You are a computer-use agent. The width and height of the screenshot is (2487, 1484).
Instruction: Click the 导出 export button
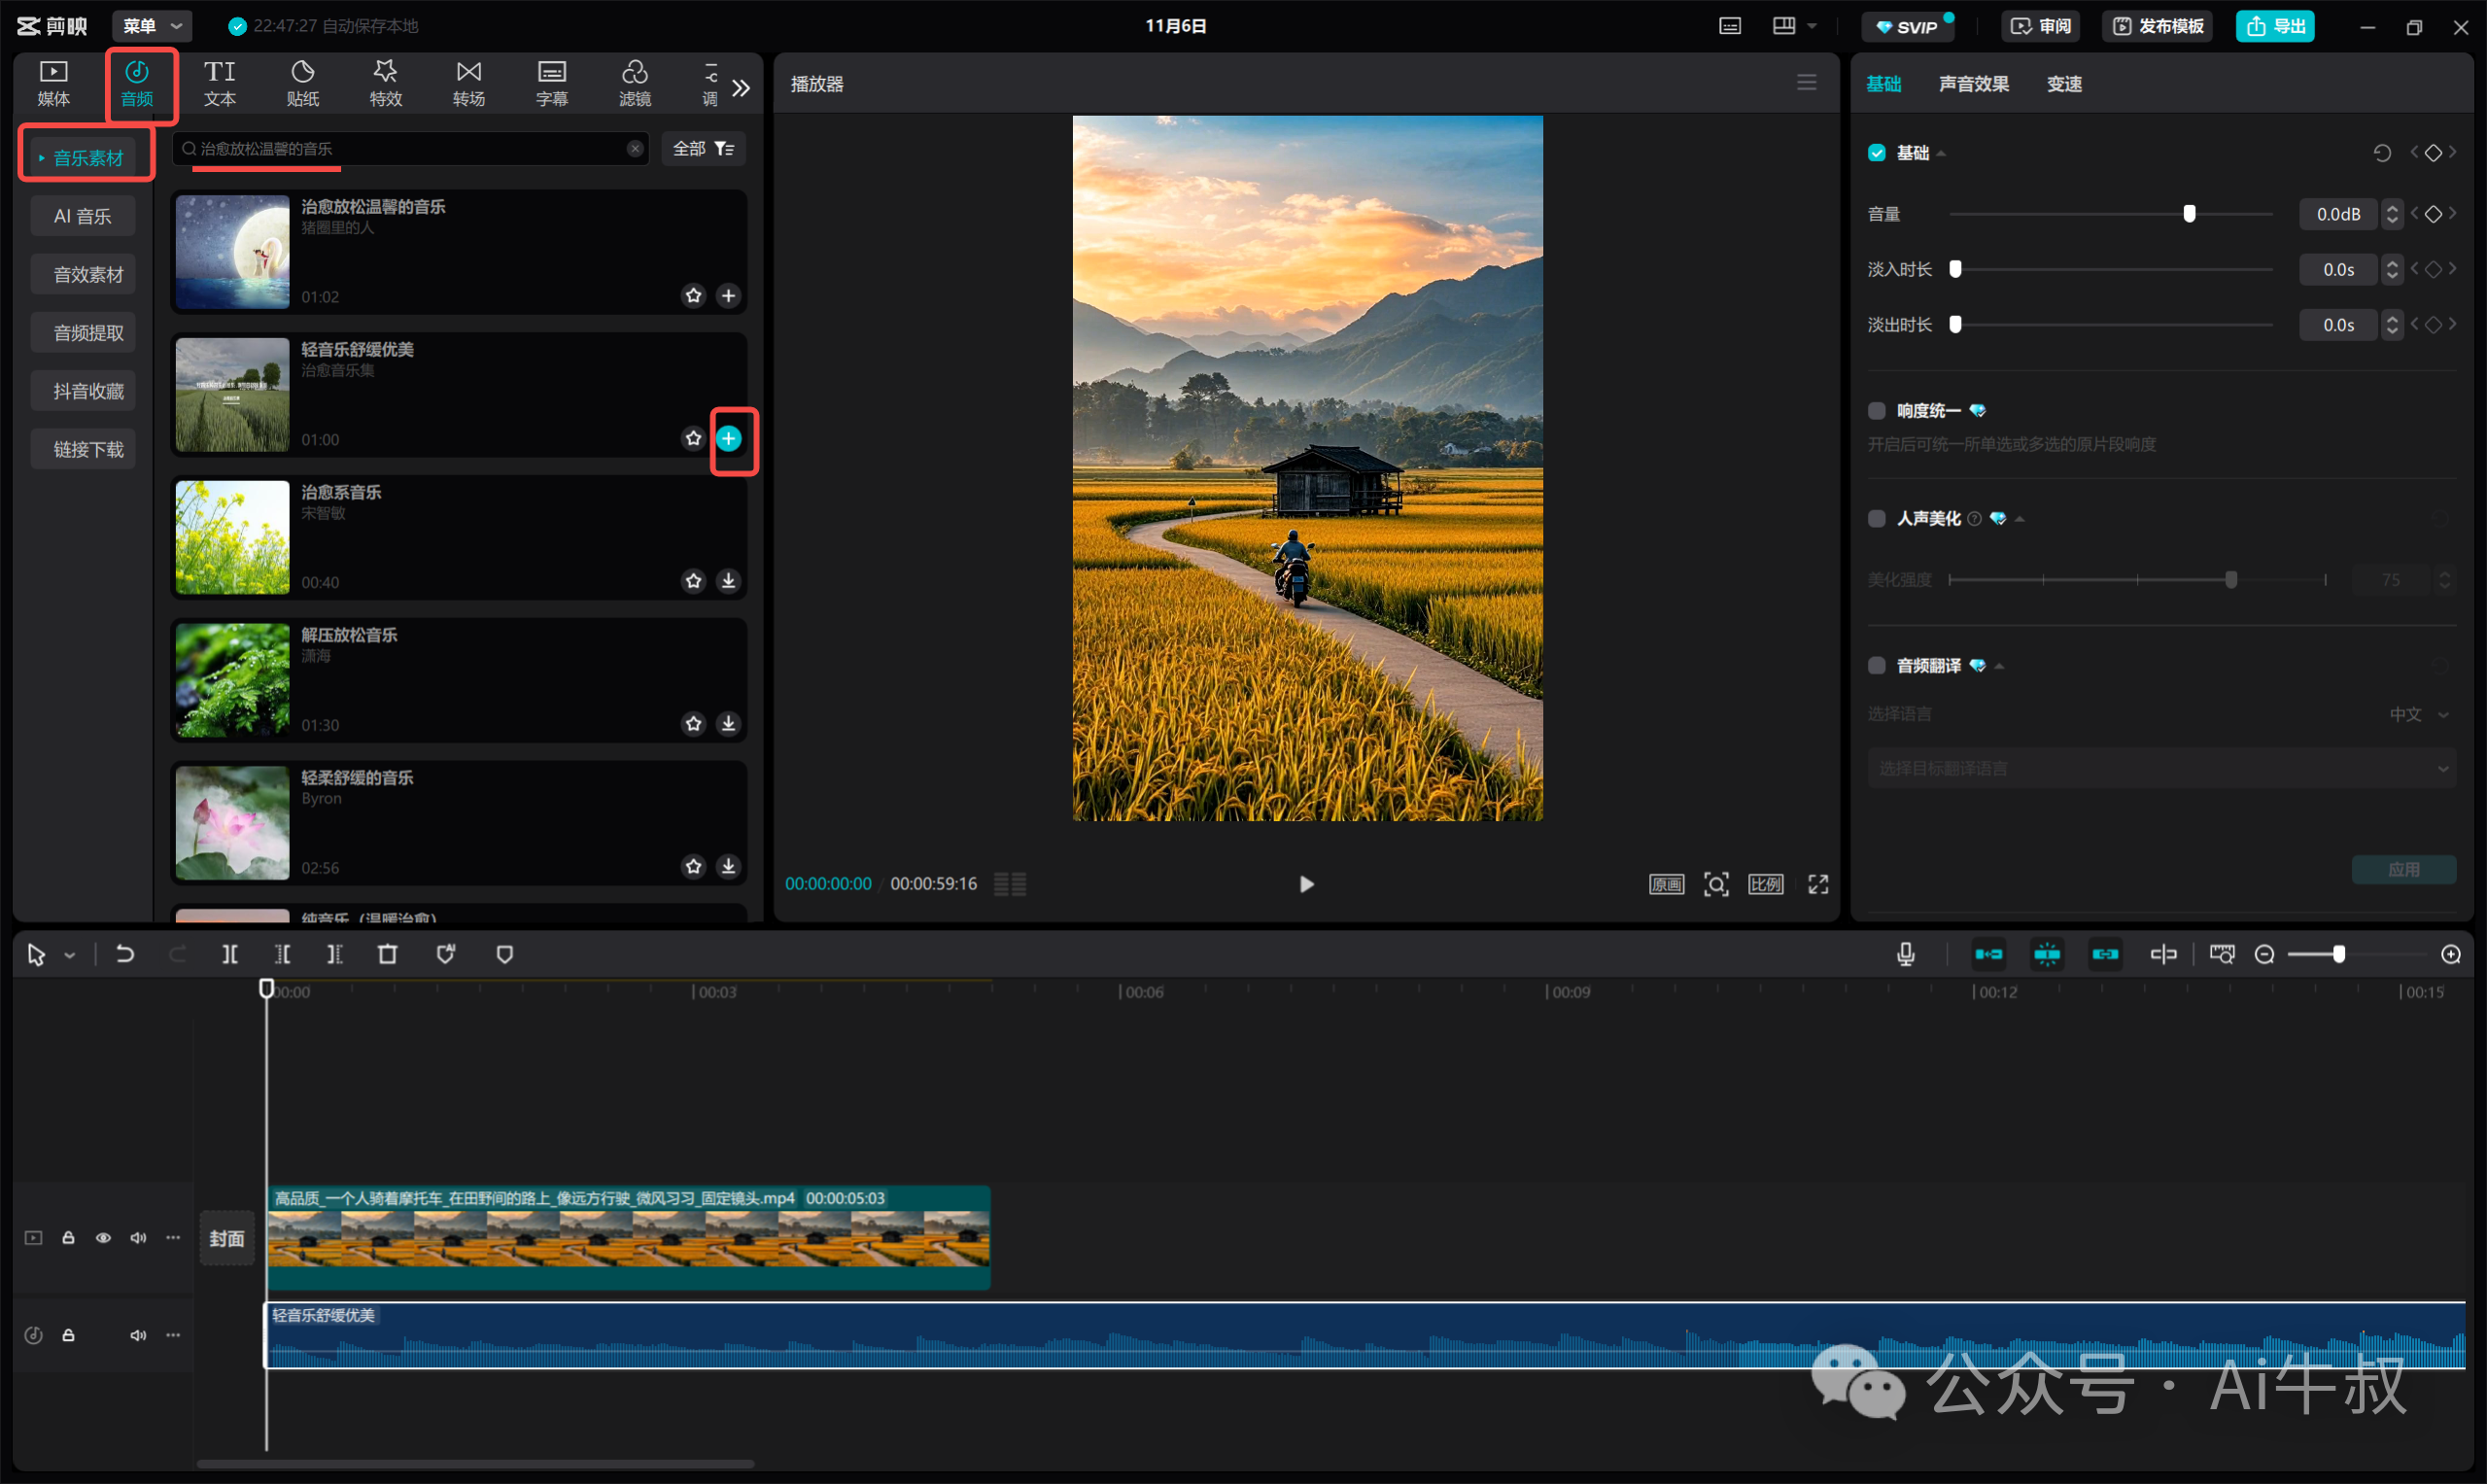pos(2274,26)
